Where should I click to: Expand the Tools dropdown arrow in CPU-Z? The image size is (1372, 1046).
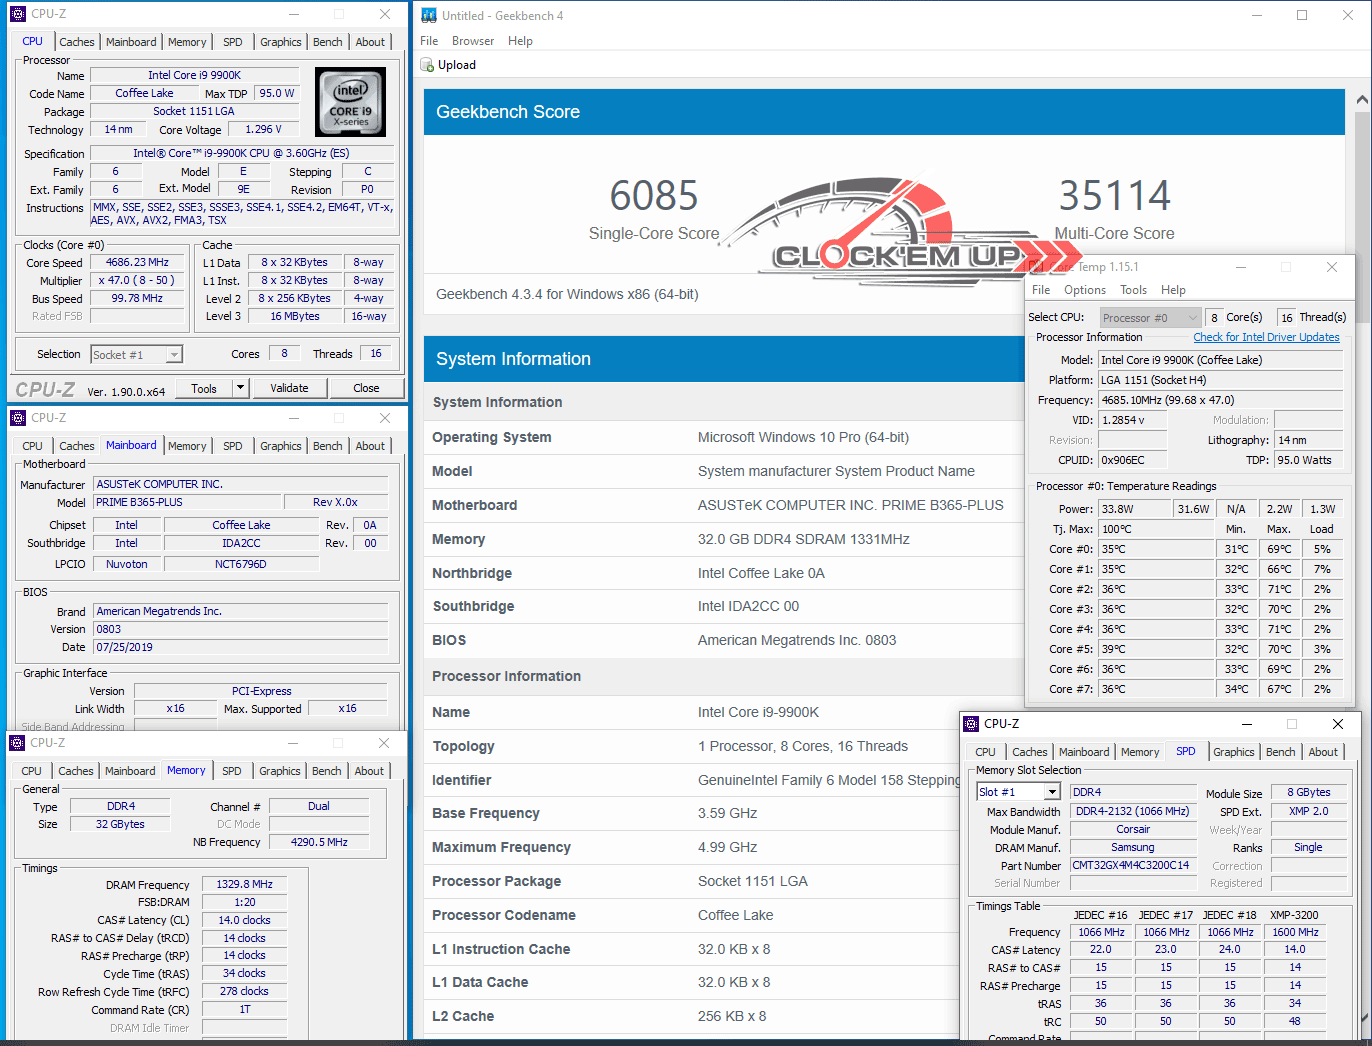(x=240, y=388)
